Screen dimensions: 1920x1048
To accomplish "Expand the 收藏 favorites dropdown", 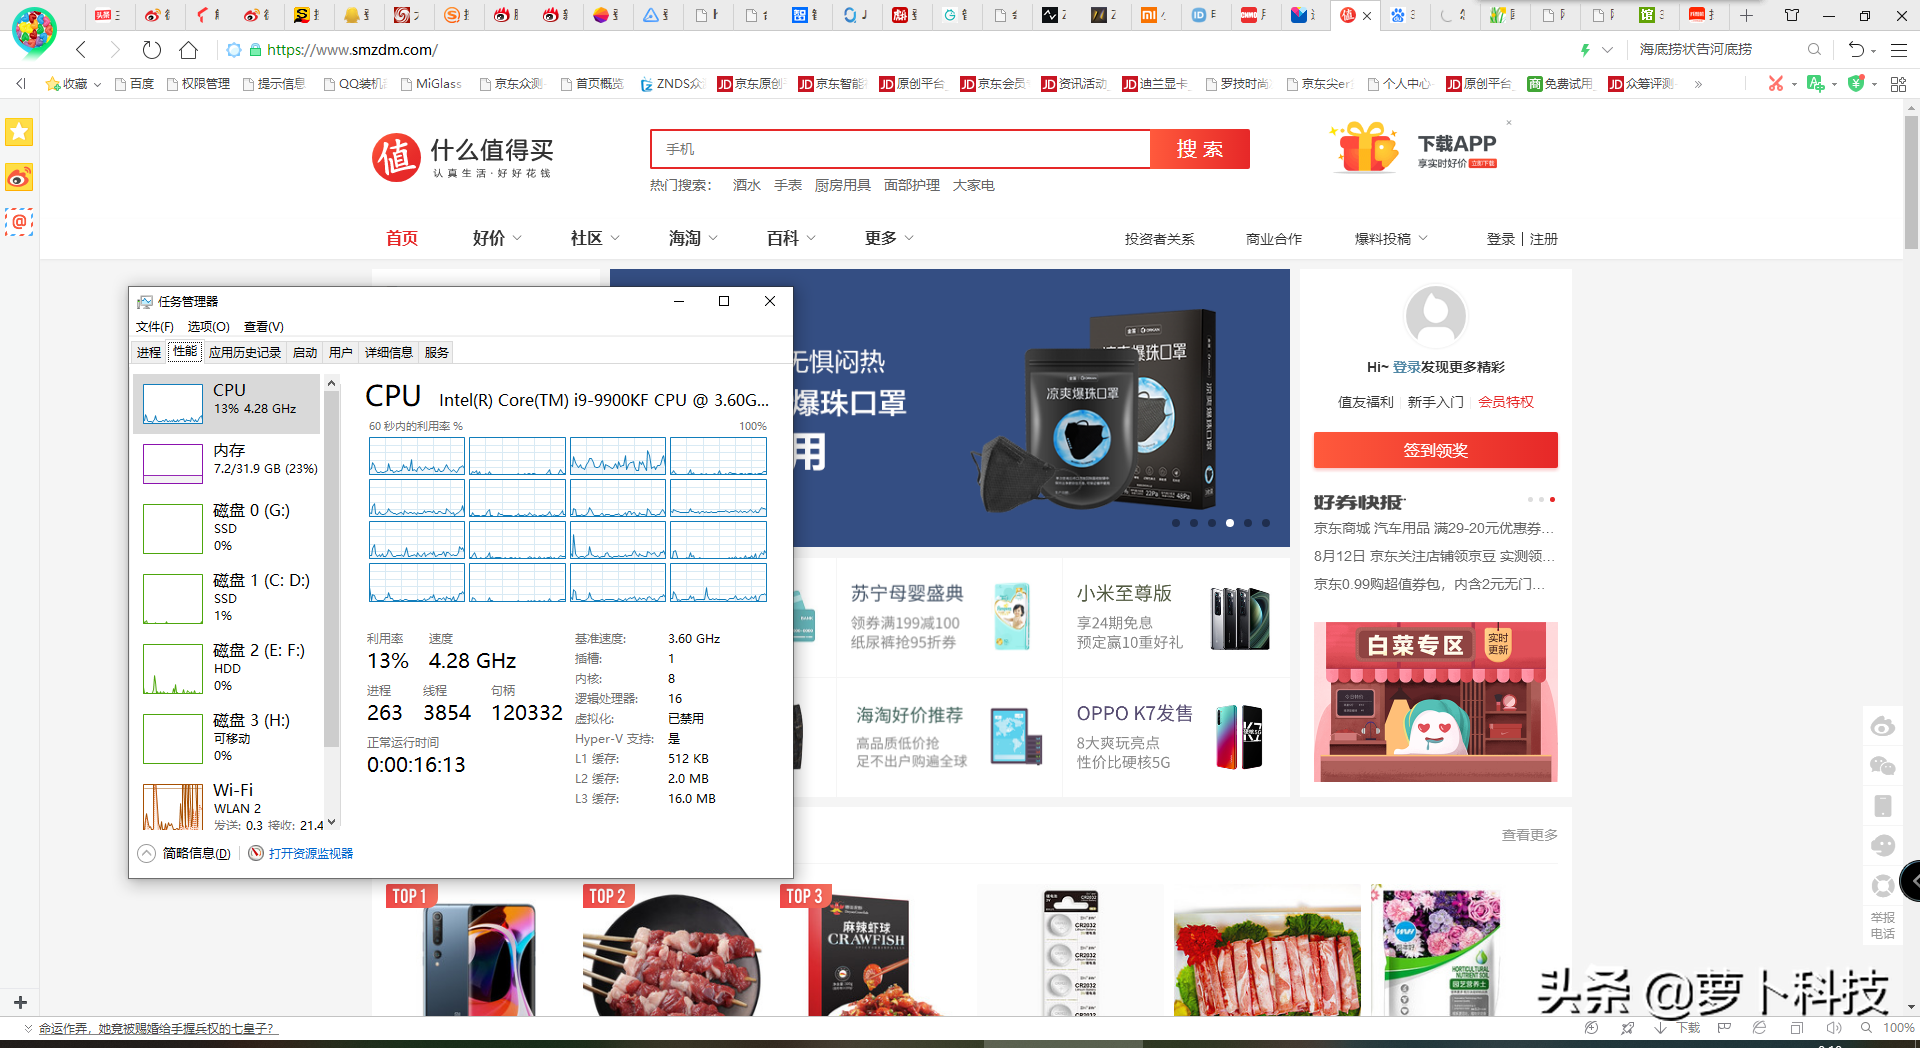I will 97,85.
